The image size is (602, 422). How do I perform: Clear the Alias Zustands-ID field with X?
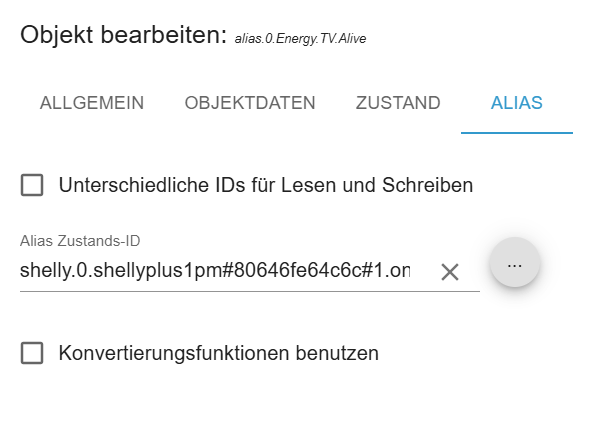450,272
